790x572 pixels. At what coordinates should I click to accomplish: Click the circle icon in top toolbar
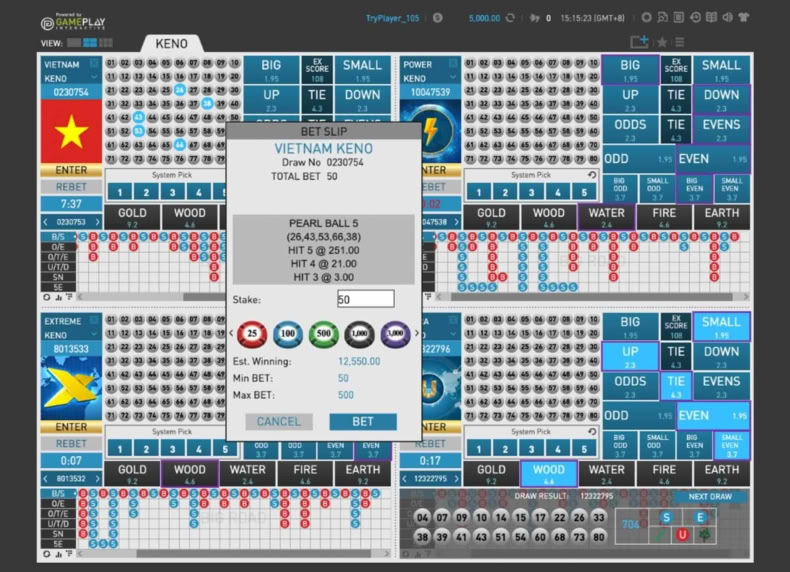coord(646,18)
